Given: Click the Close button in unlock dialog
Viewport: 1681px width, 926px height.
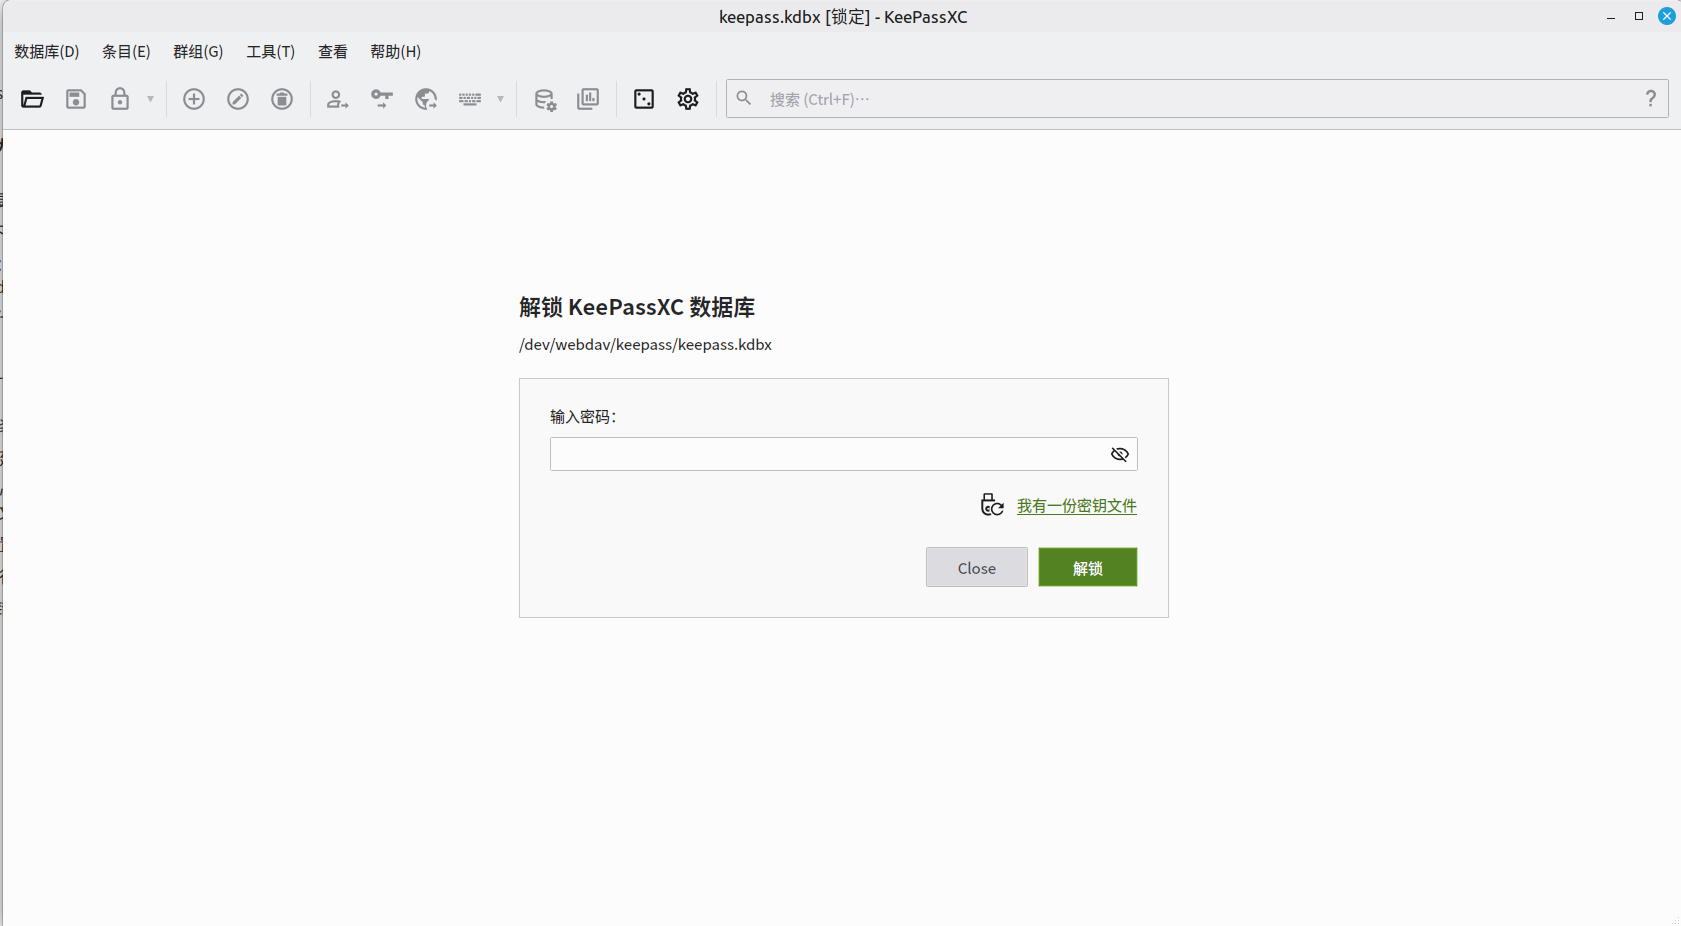Looking at the screenshot, I should (976, 568).
